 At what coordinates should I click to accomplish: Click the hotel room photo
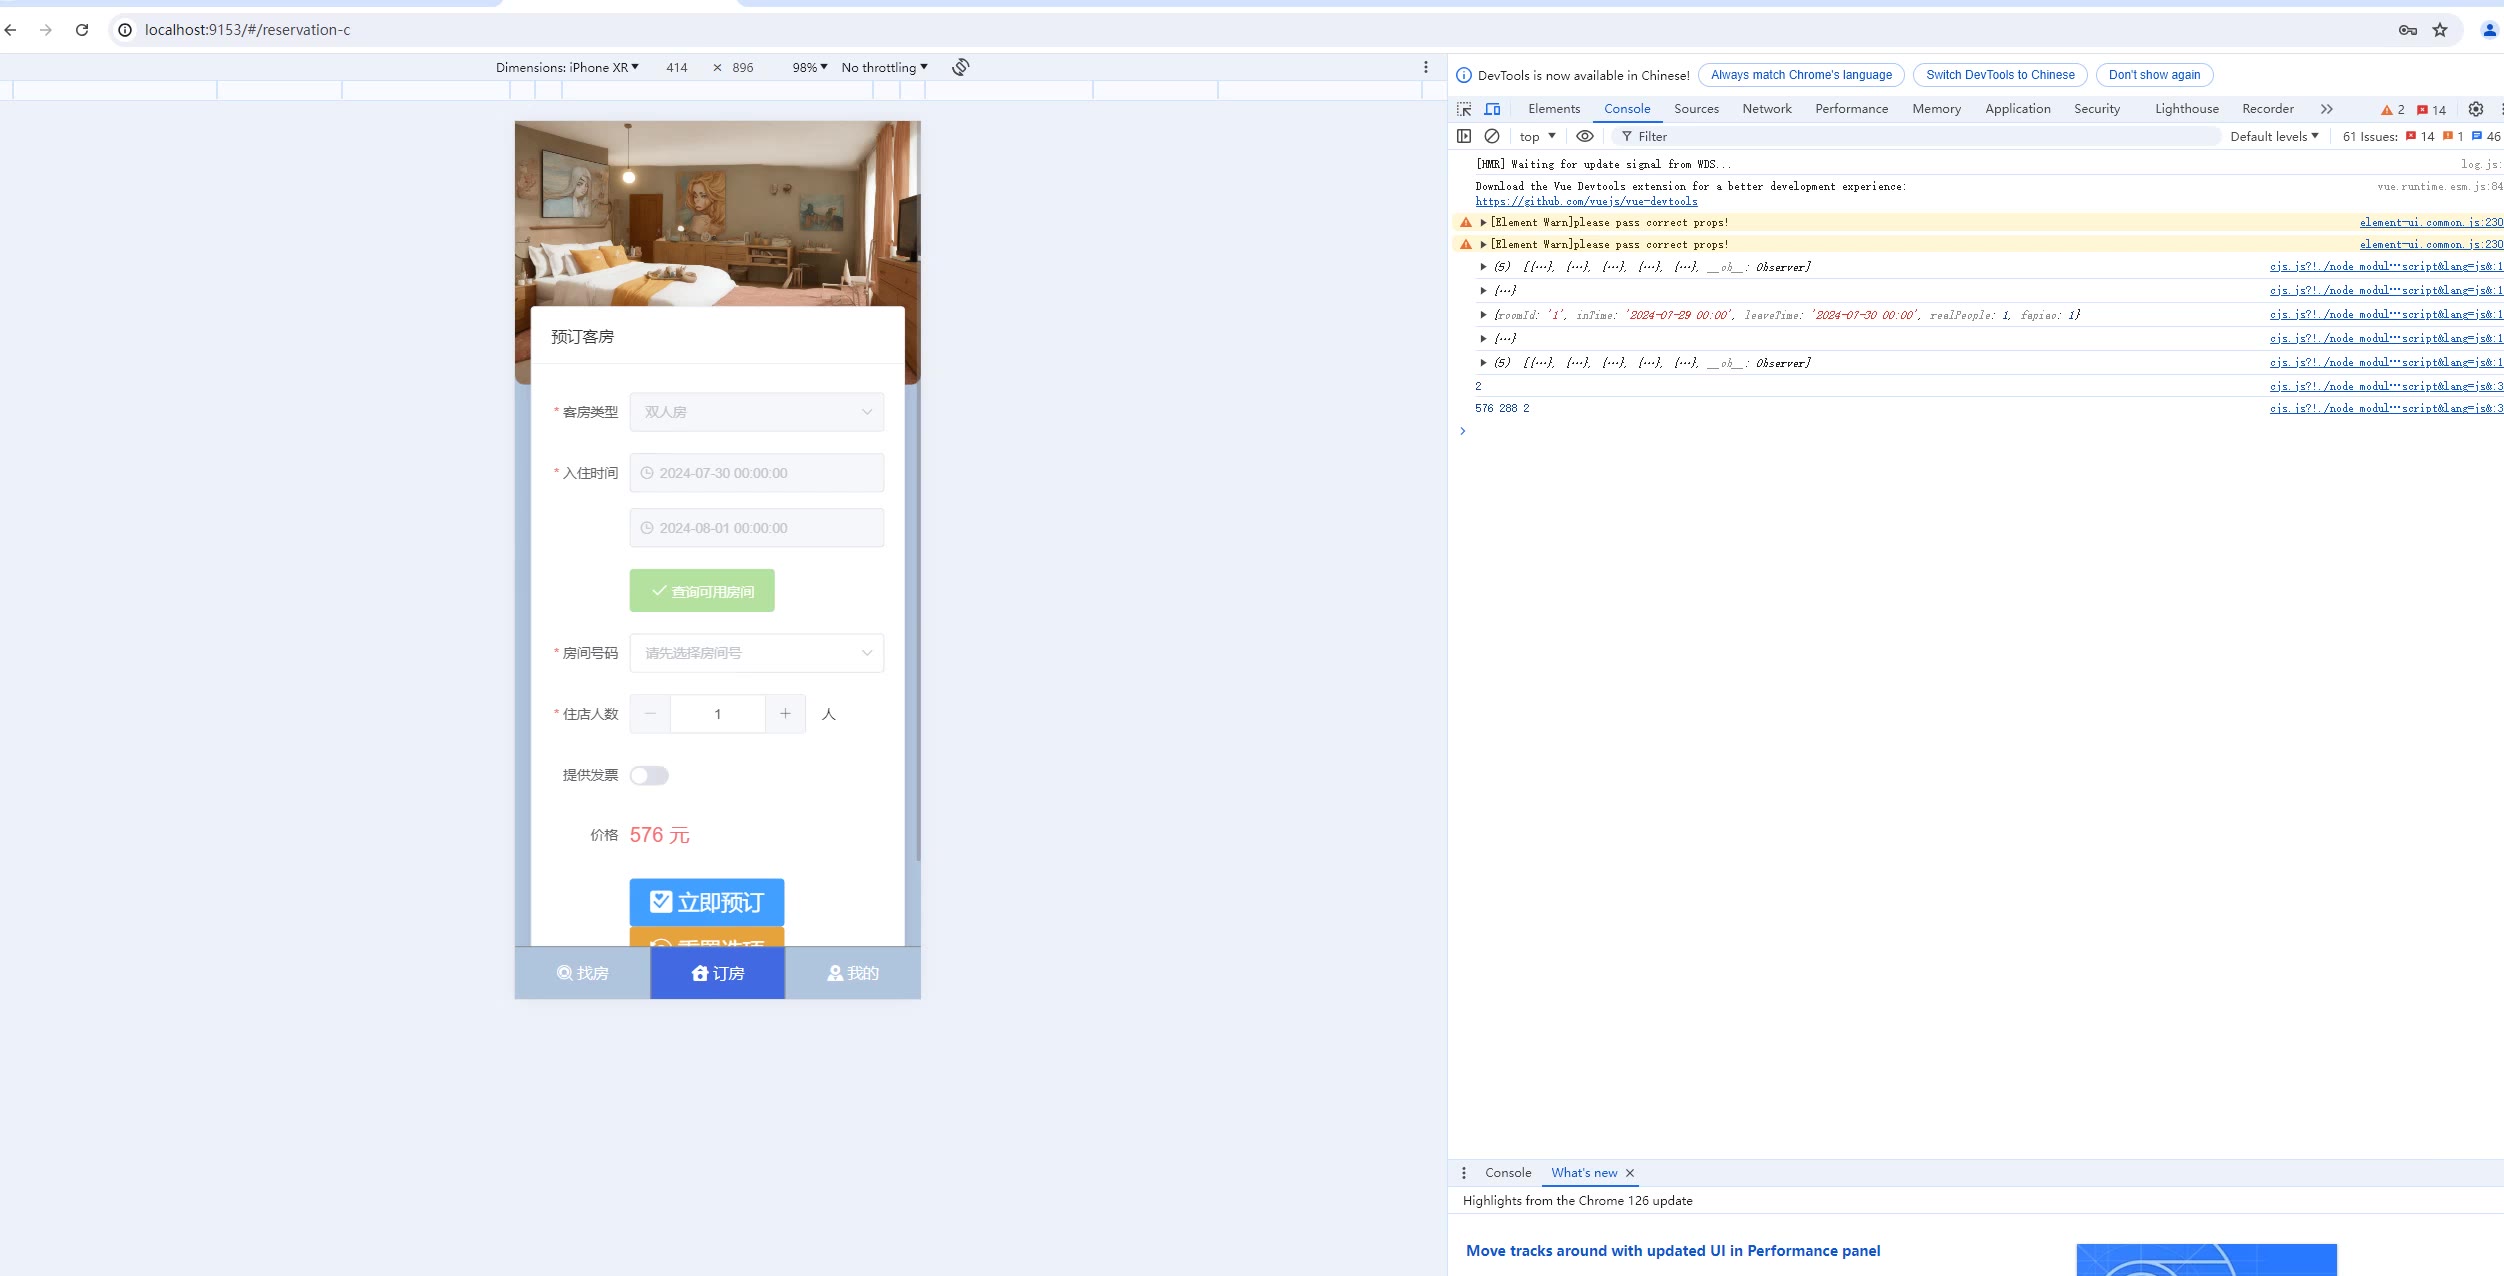(718, 212)
